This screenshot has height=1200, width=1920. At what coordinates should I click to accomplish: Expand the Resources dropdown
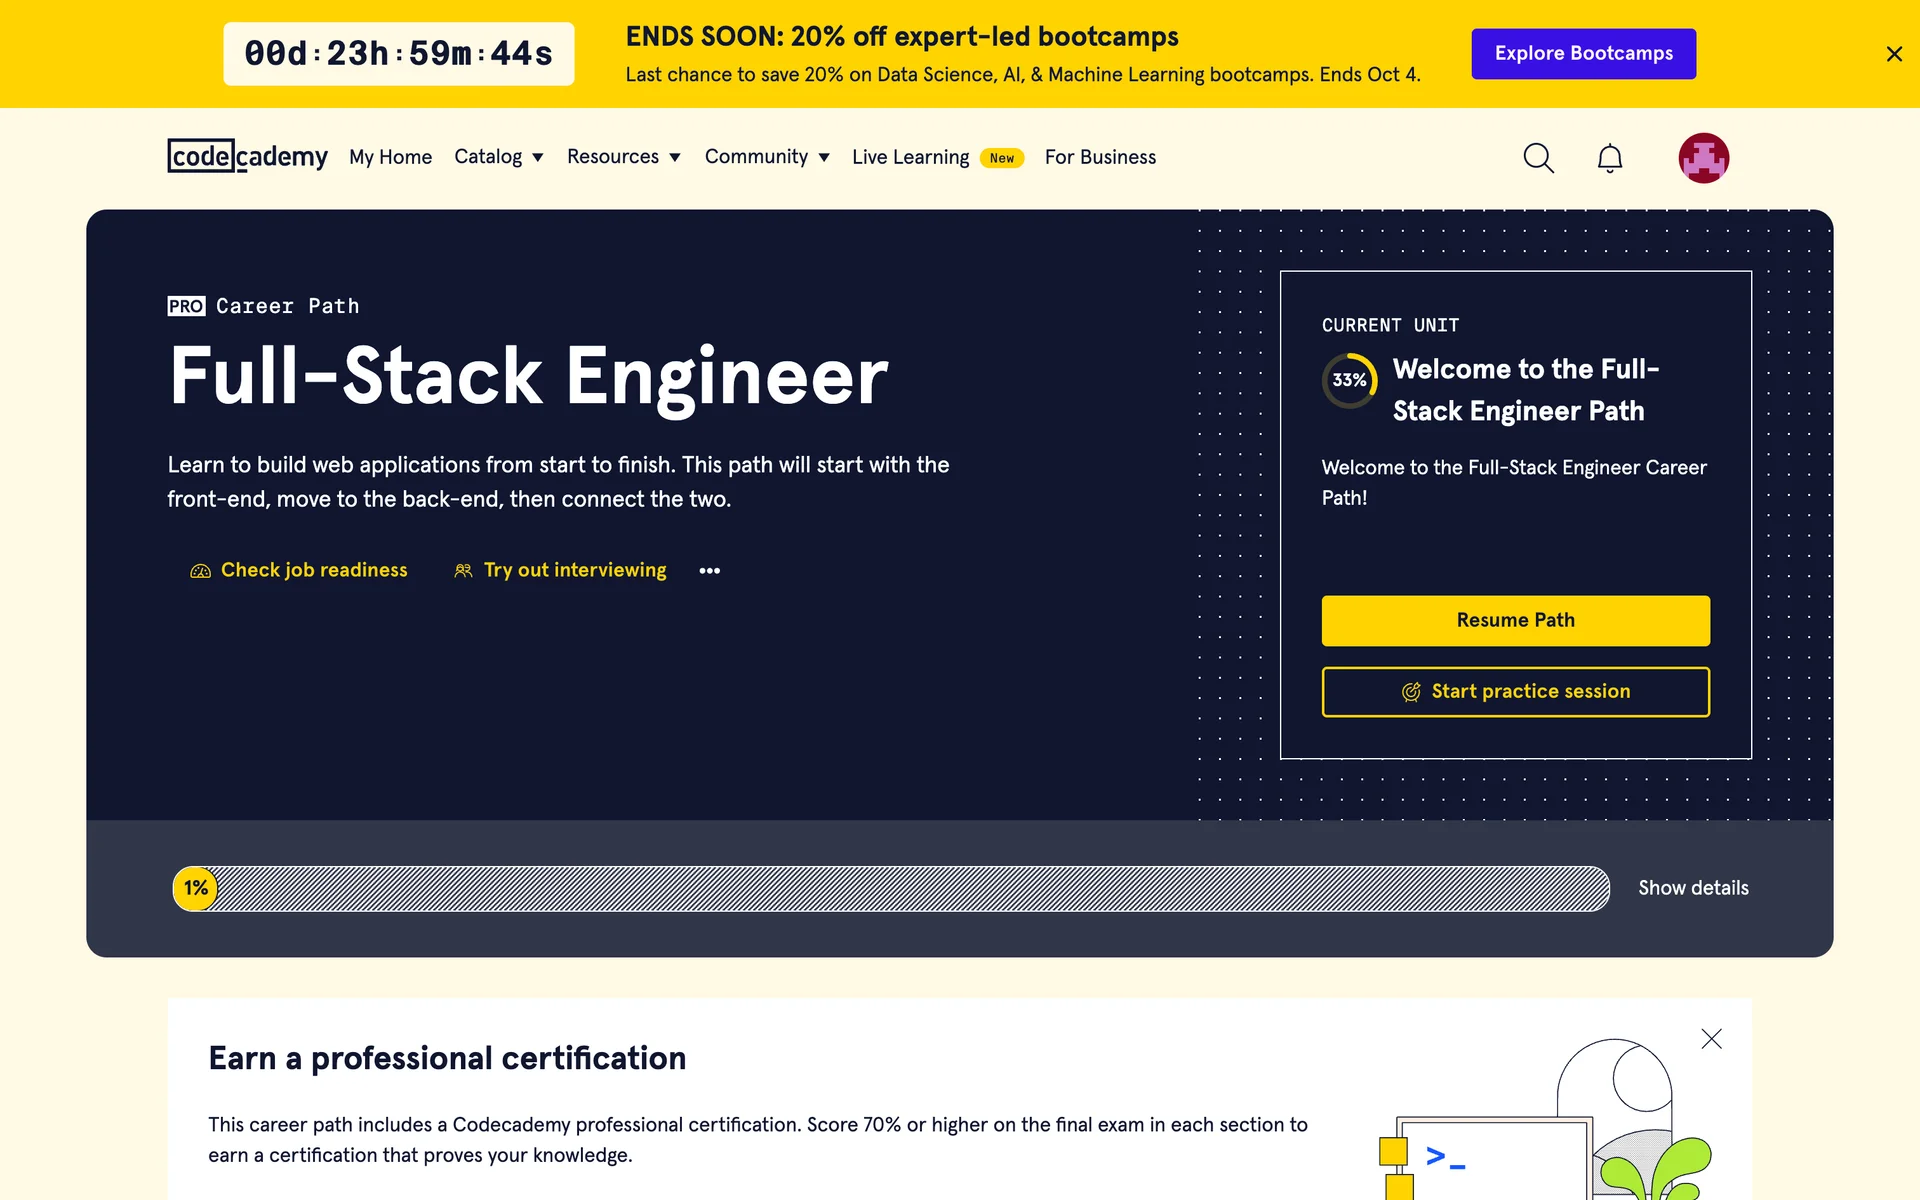[x=623, y=157]
